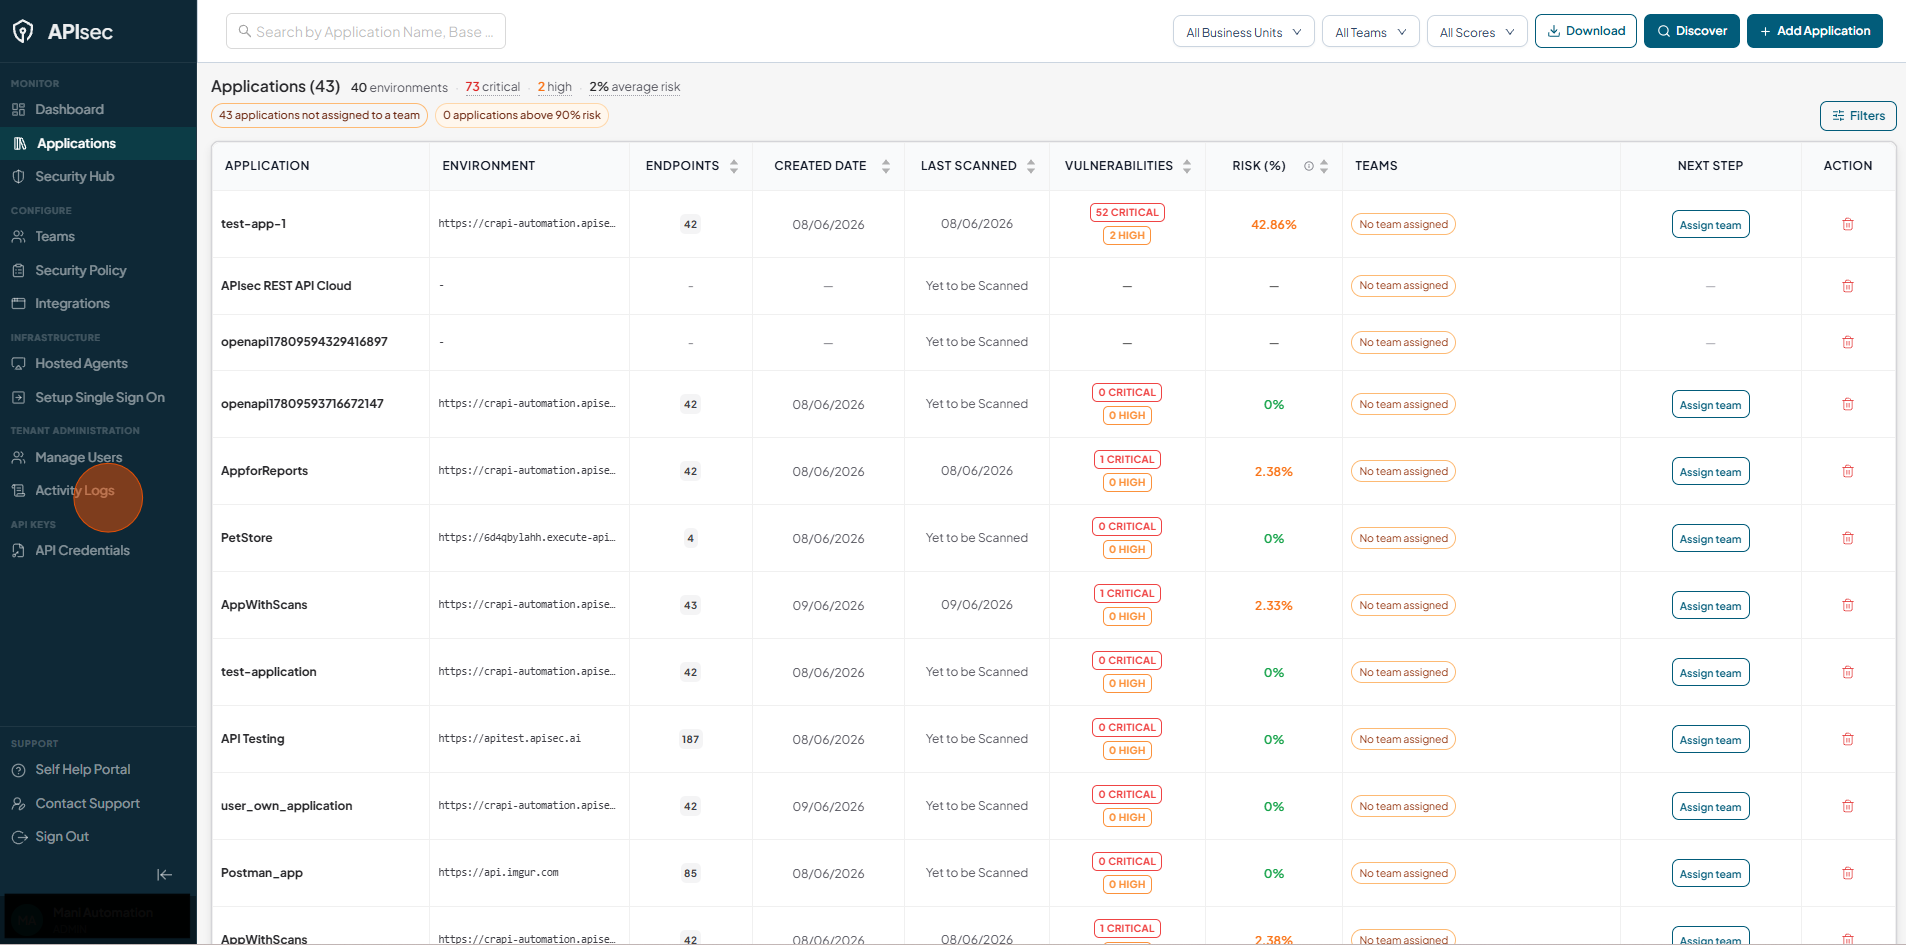Image resolution: width=1906 pixels, height=945 pixels.
Task: Sort by Endpoints column arrows
Action: pos(734,166)
